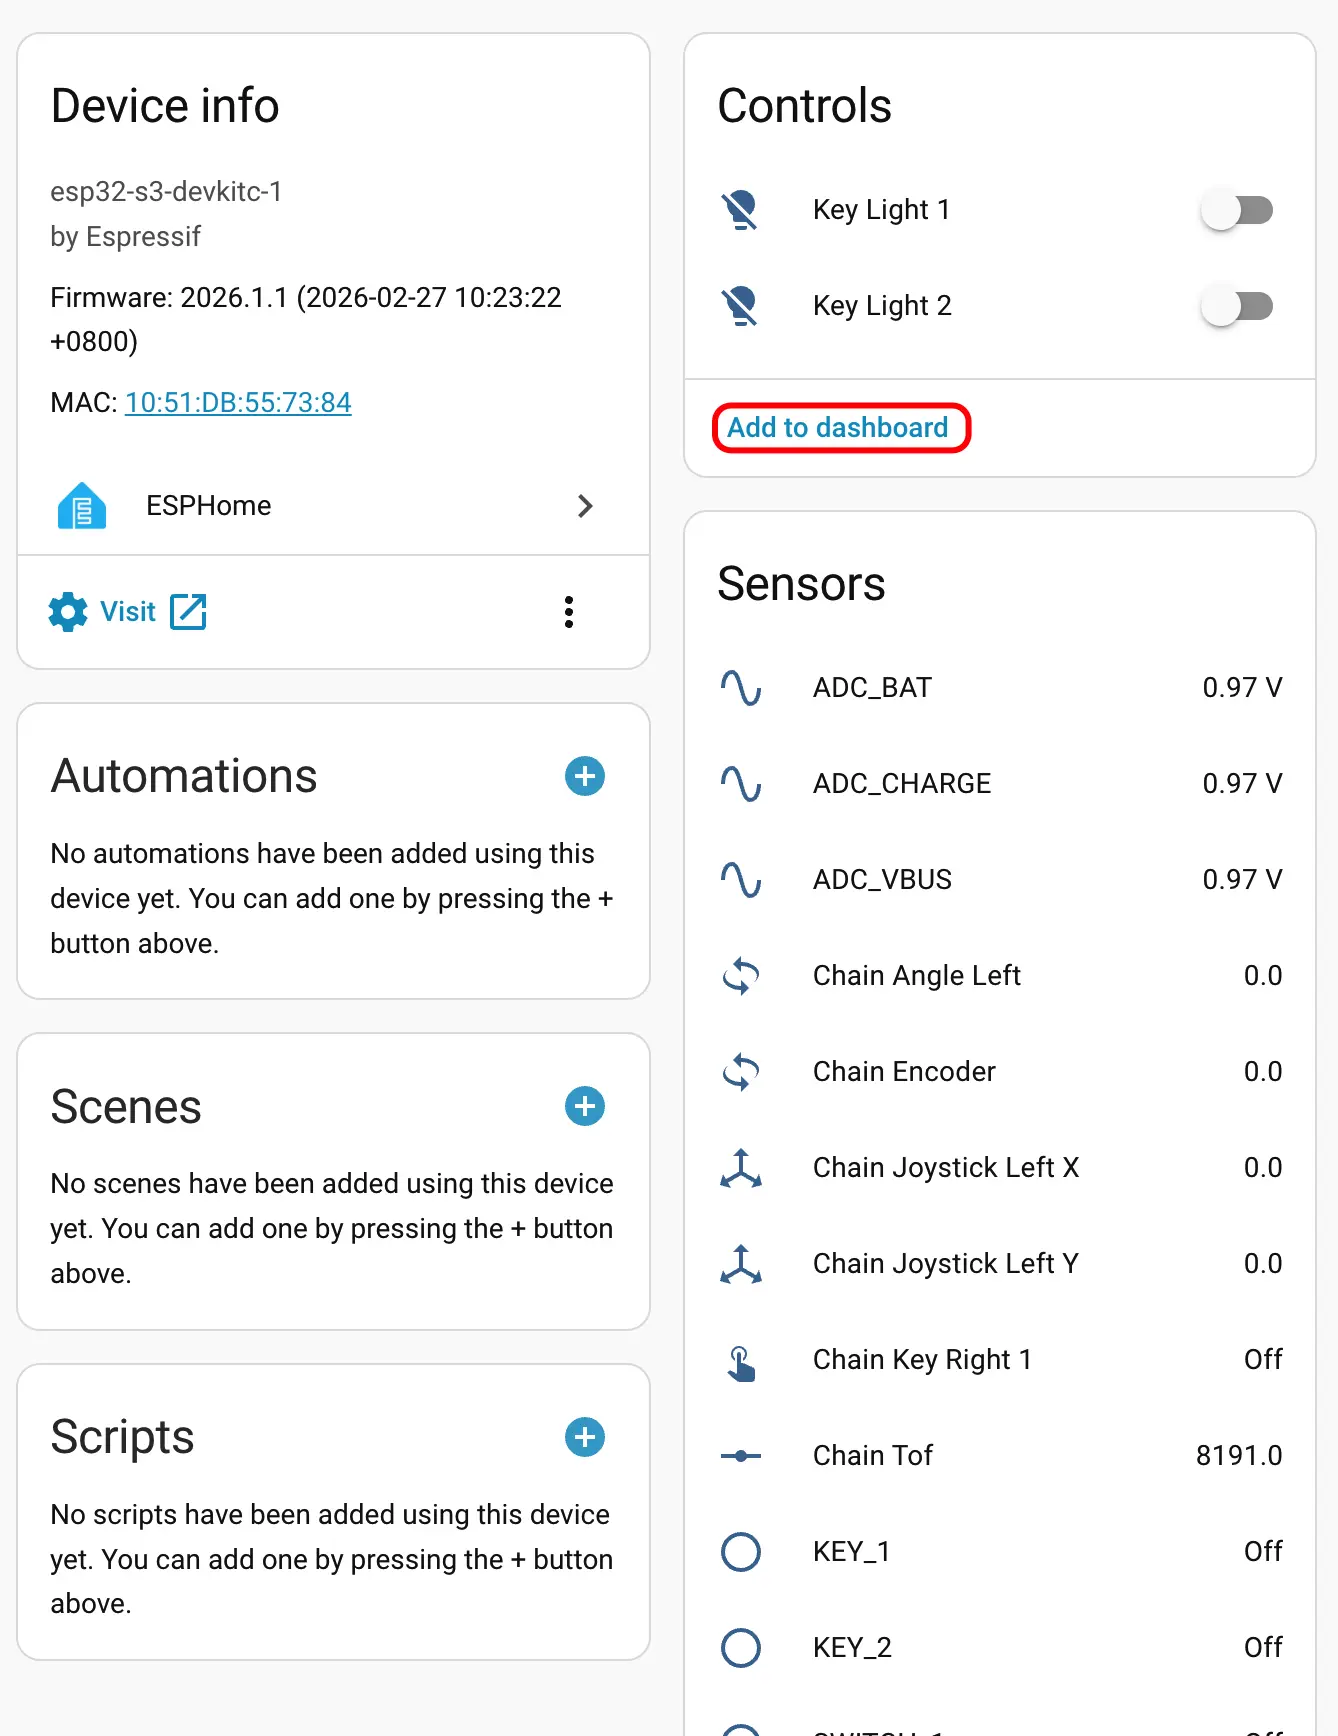Turn on the Key Light 1 switch

1237,210
